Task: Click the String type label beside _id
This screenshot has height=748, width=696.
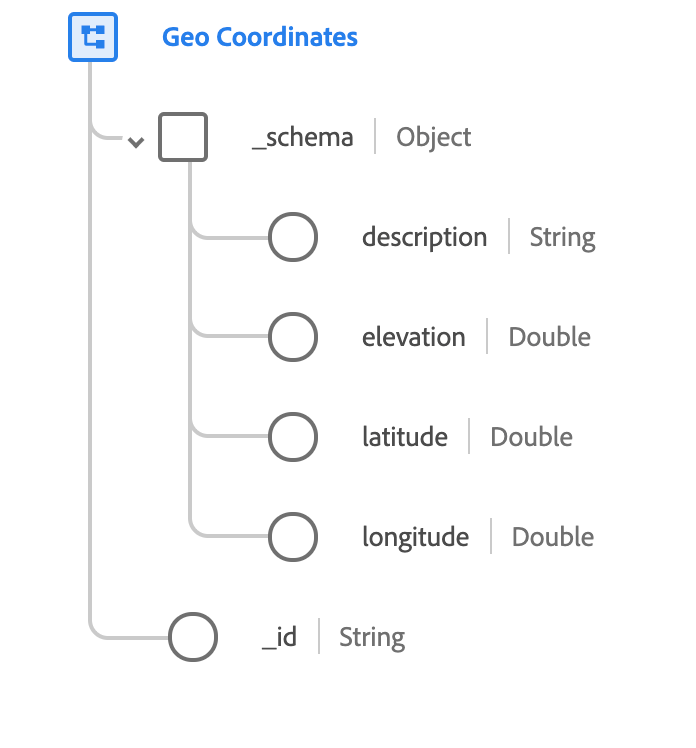Action: coord(372,637)
